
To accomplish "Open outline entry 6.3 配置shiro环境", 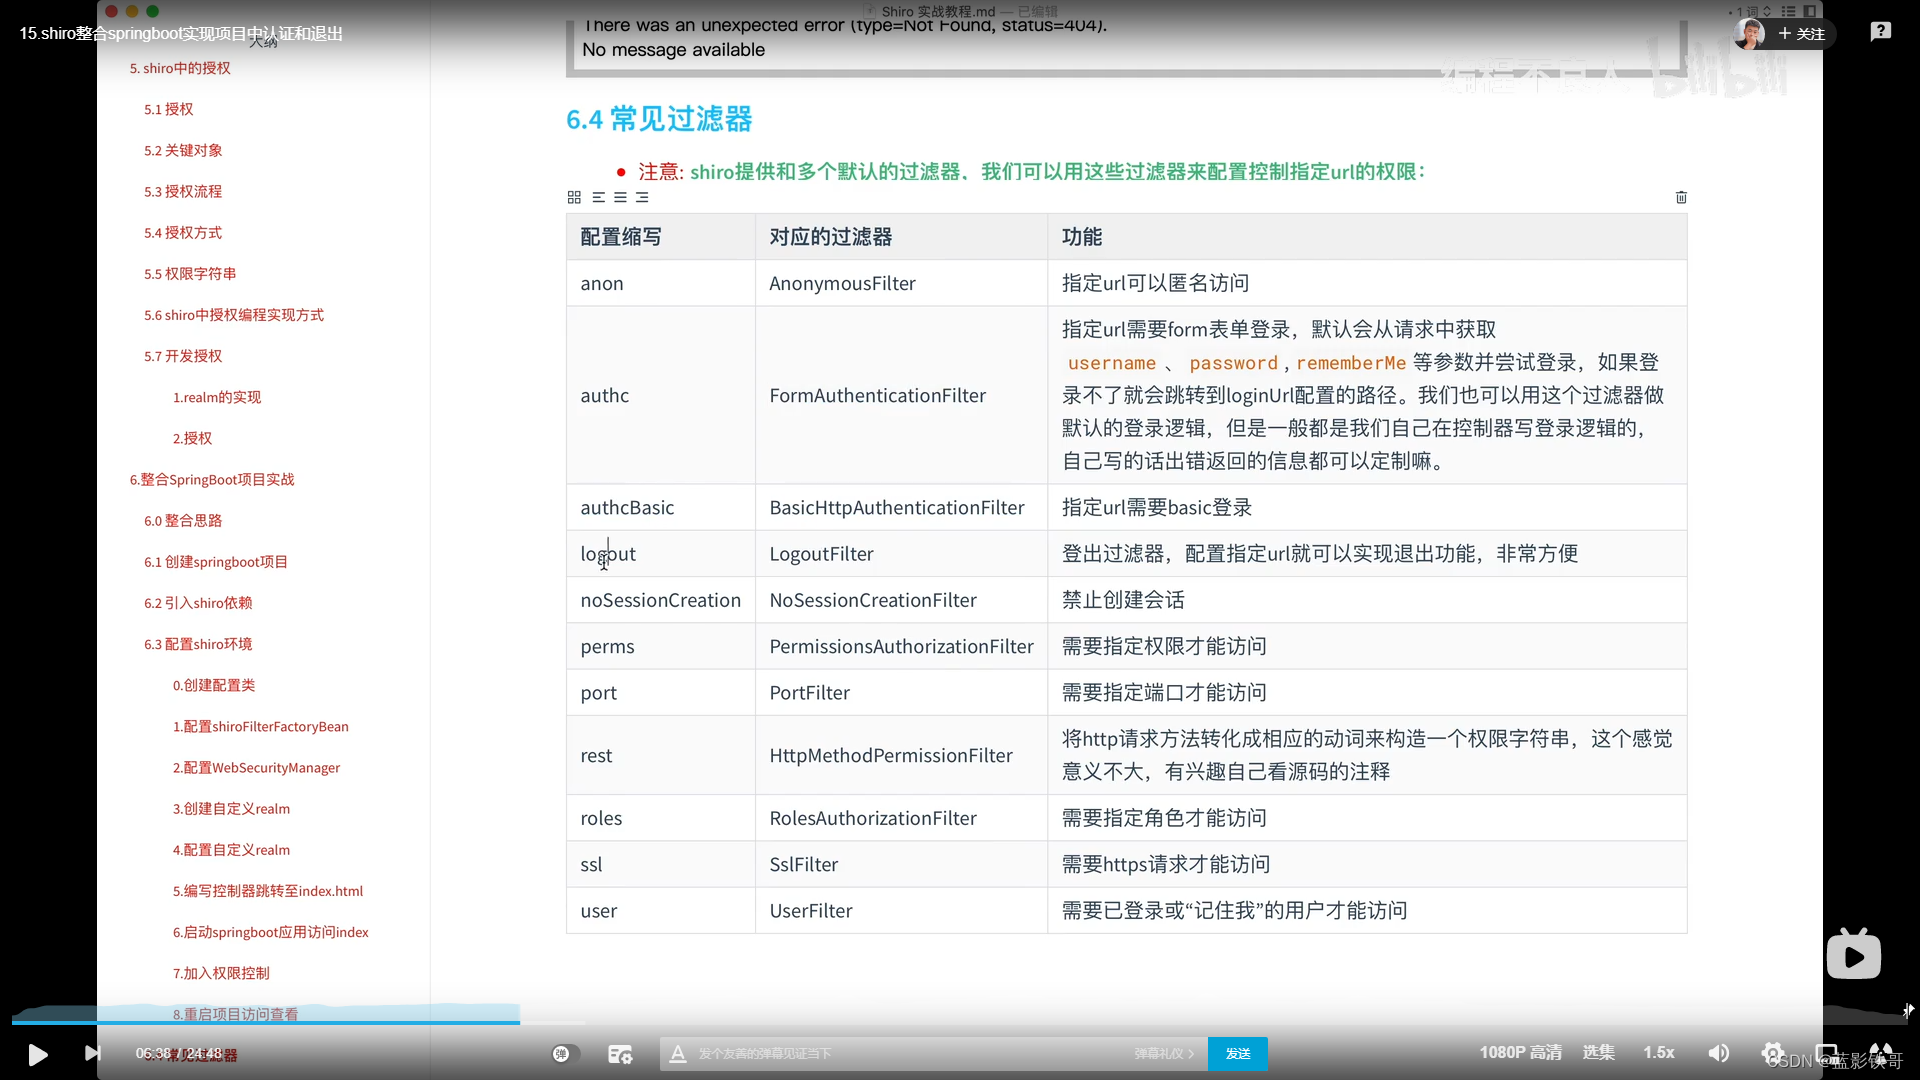I will pyautogui.click(x=198, y=643).
